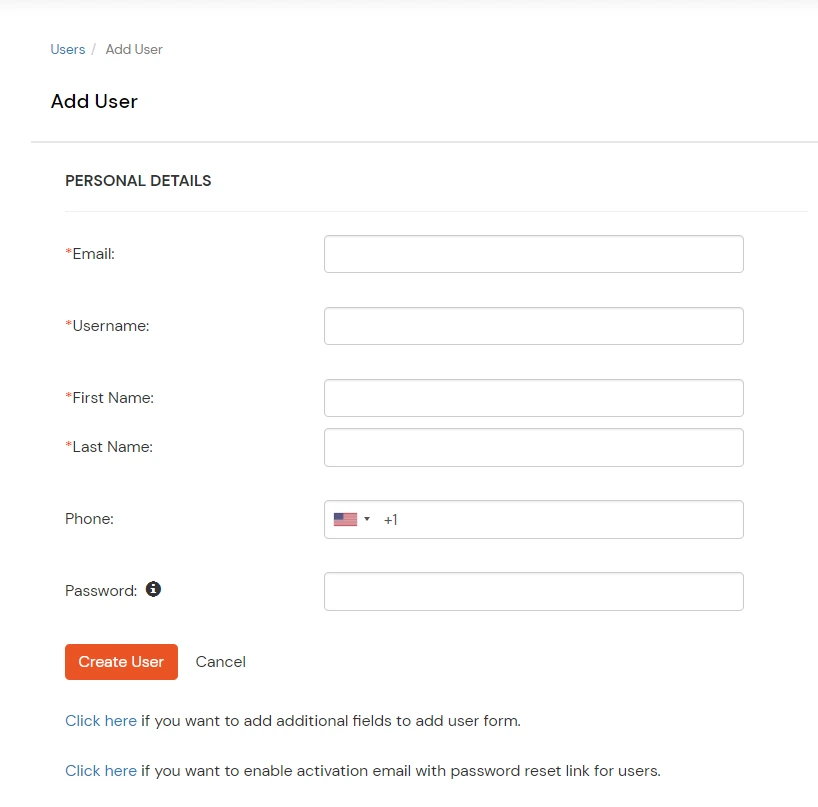Click the Create User button
The height and width of the screenshot is (807, 818).
[121, 661]
